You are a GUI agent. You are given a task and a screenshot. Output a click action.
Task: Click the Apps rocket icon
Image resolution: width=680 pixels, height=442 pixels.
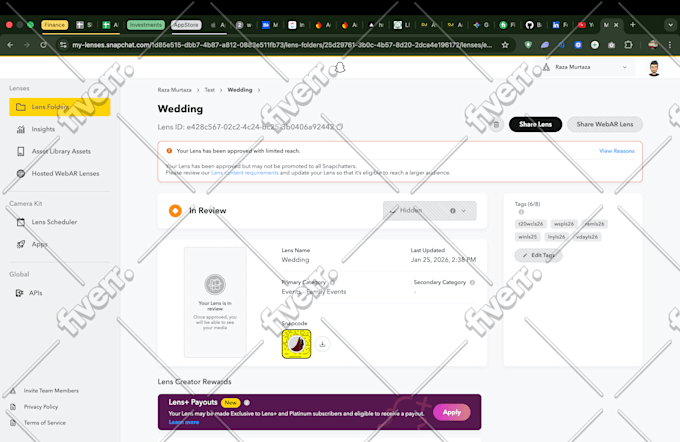click(20, 244)
